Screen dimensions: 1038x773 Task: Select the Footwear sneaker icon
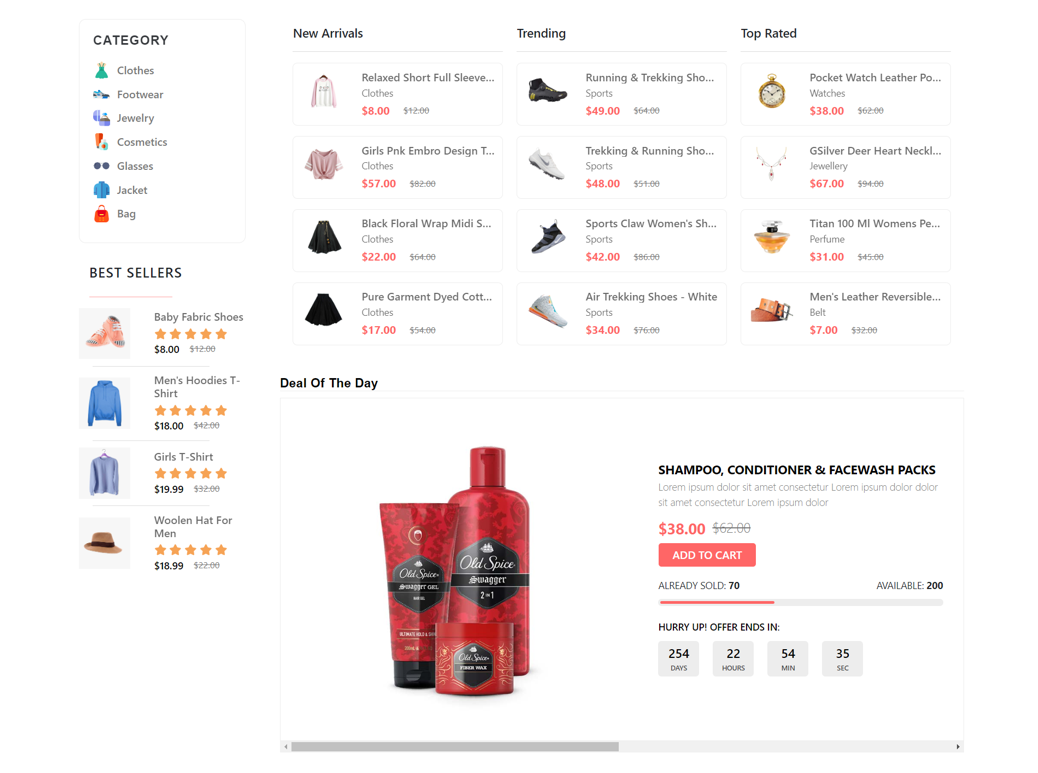tap(101, 95)
